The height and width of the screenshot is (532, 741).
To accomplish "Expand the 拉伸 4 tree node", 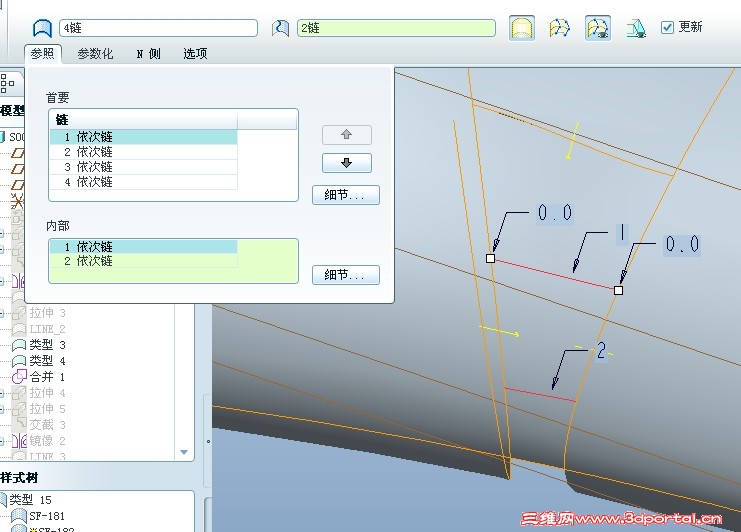I will click(x=2, y=393).
